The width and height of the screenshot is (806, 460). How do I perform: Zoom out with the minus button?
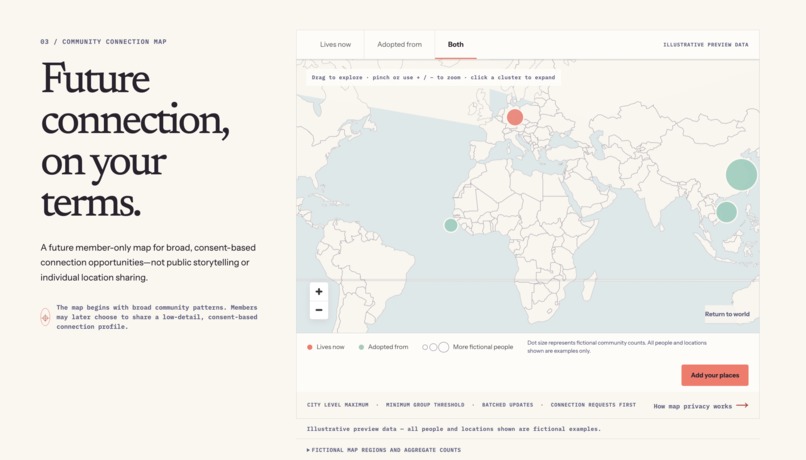319,310
